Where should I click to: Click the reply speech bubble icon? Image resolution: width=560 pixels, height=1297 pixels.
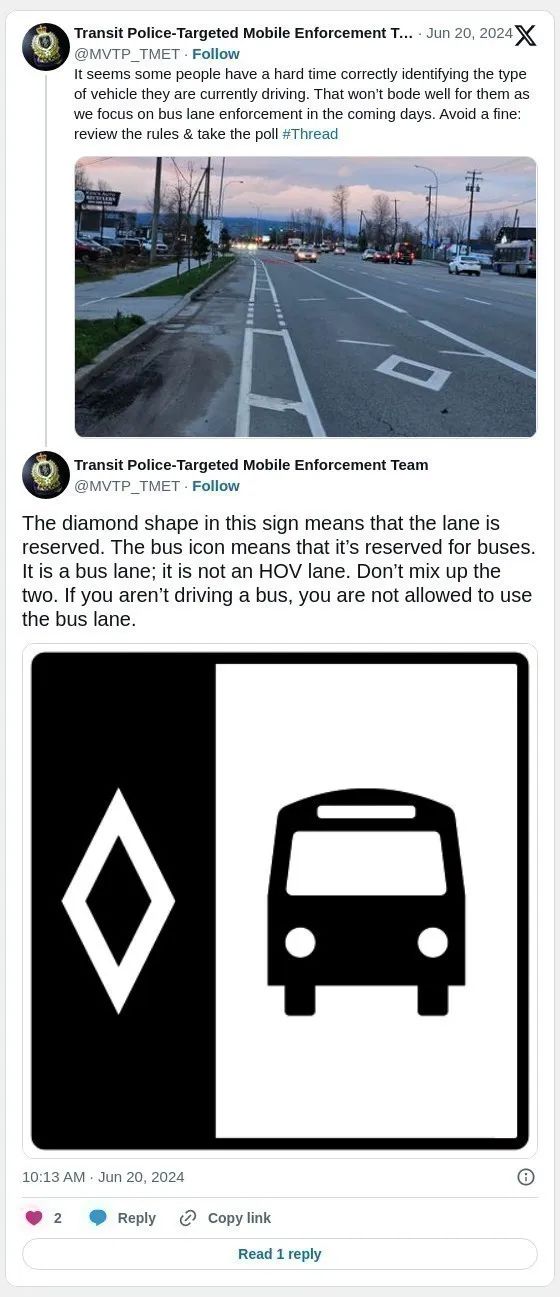98,1218
